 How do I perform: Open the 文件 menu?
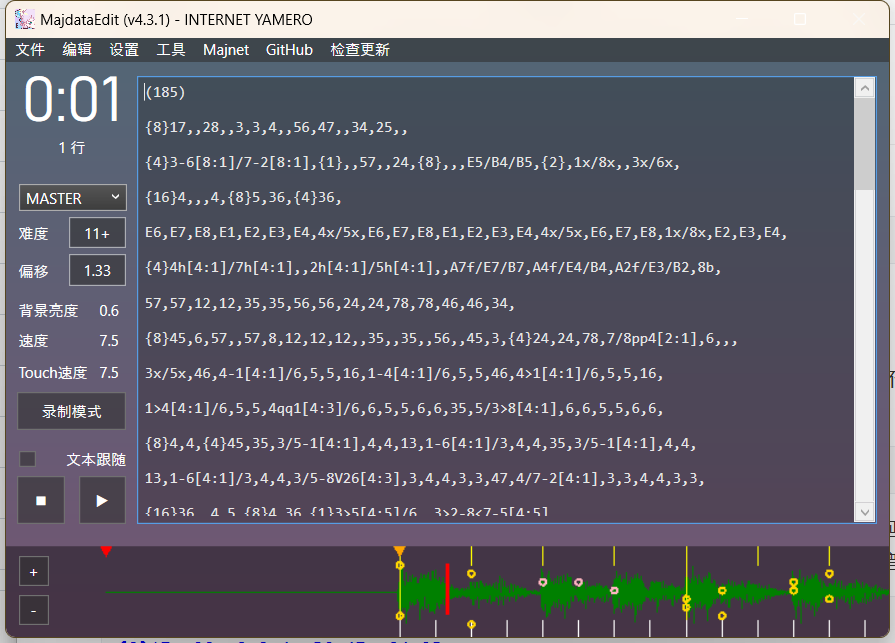pos(30,50)
